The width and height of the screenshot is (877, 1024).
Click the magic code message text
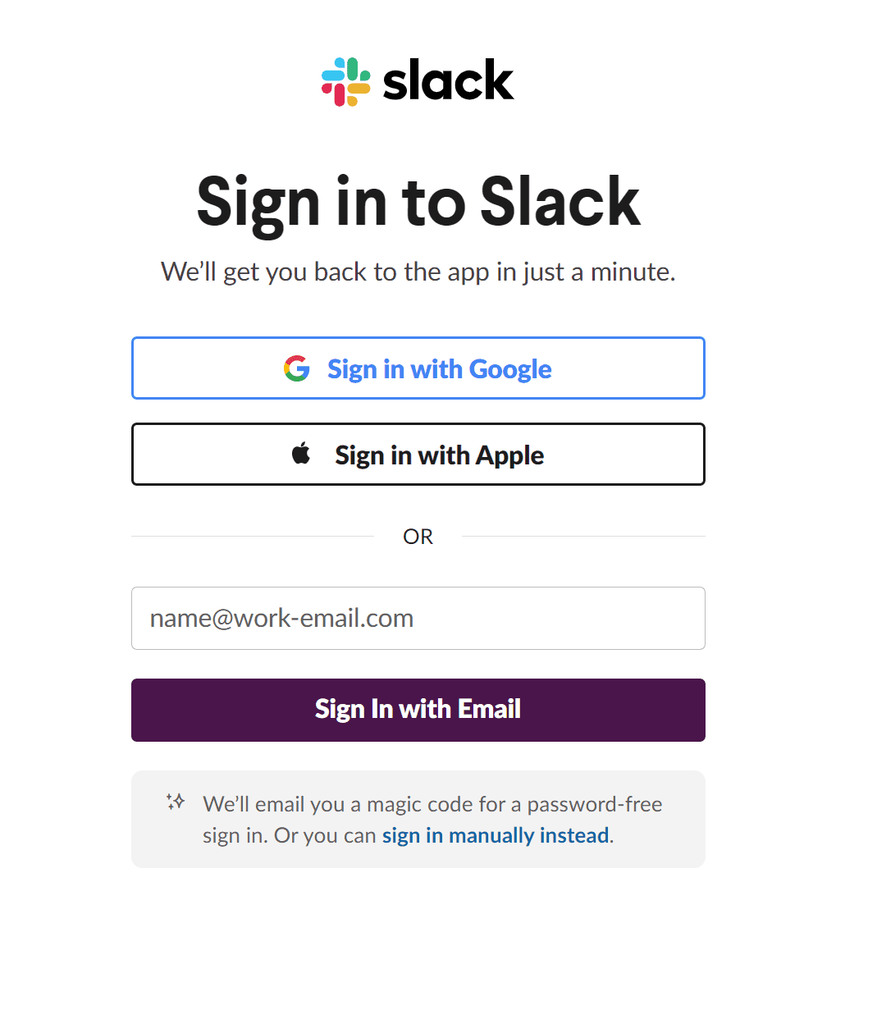pos(432,805)
